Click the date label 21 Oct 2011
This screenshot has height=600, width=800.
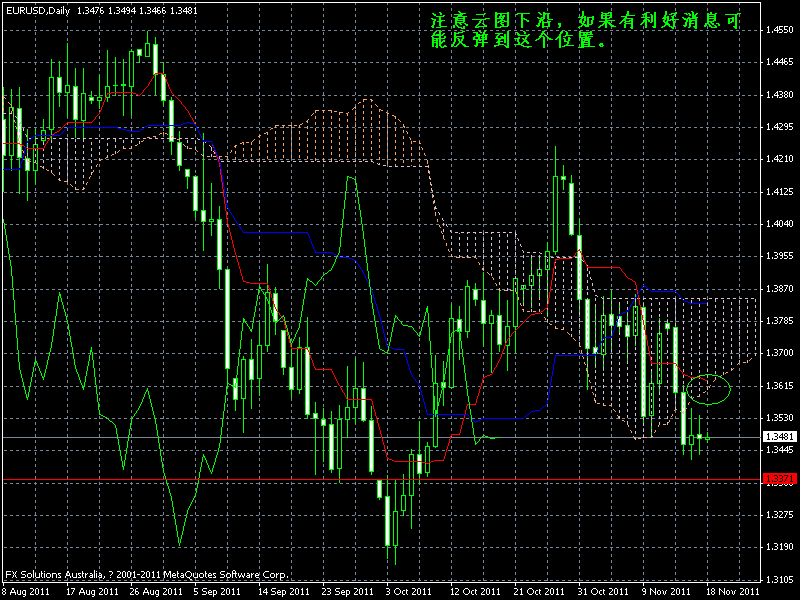(539, 592)
